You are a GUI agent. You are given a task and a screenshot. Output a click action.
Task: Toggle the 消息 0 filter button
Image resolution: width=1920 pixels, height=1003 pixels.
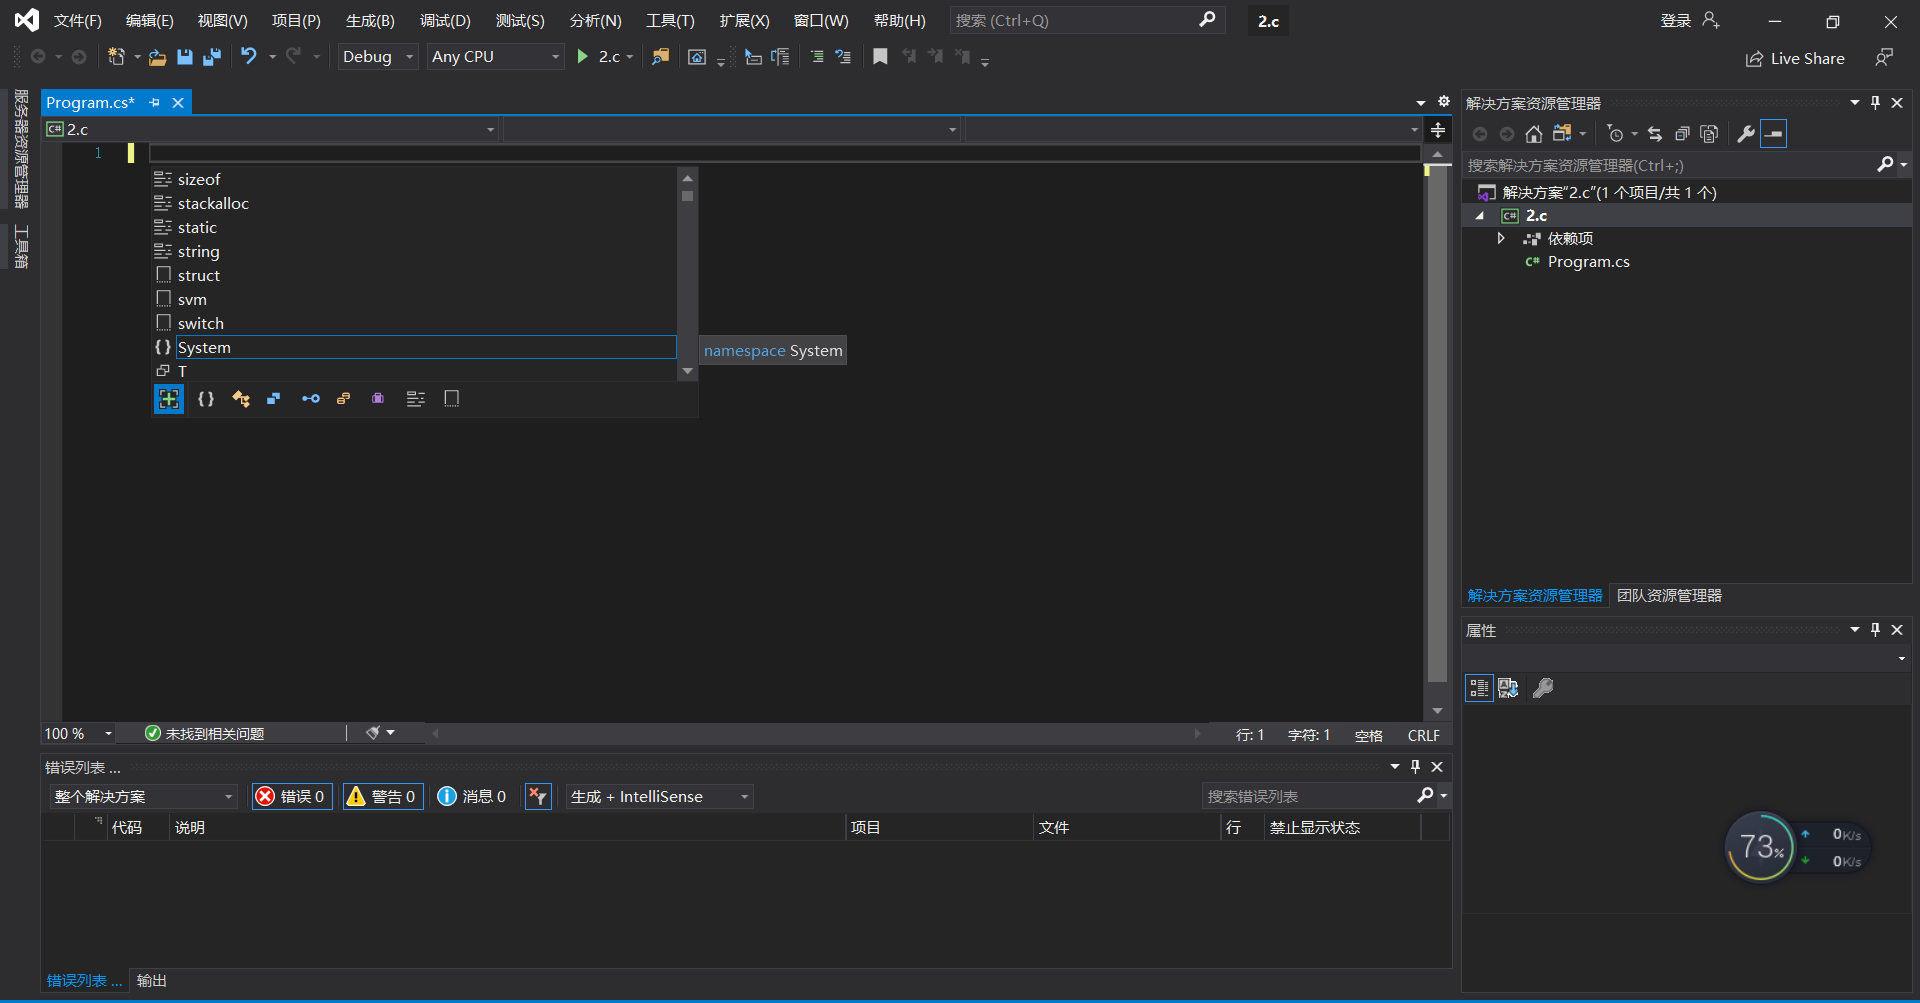[x=472, y=797]
